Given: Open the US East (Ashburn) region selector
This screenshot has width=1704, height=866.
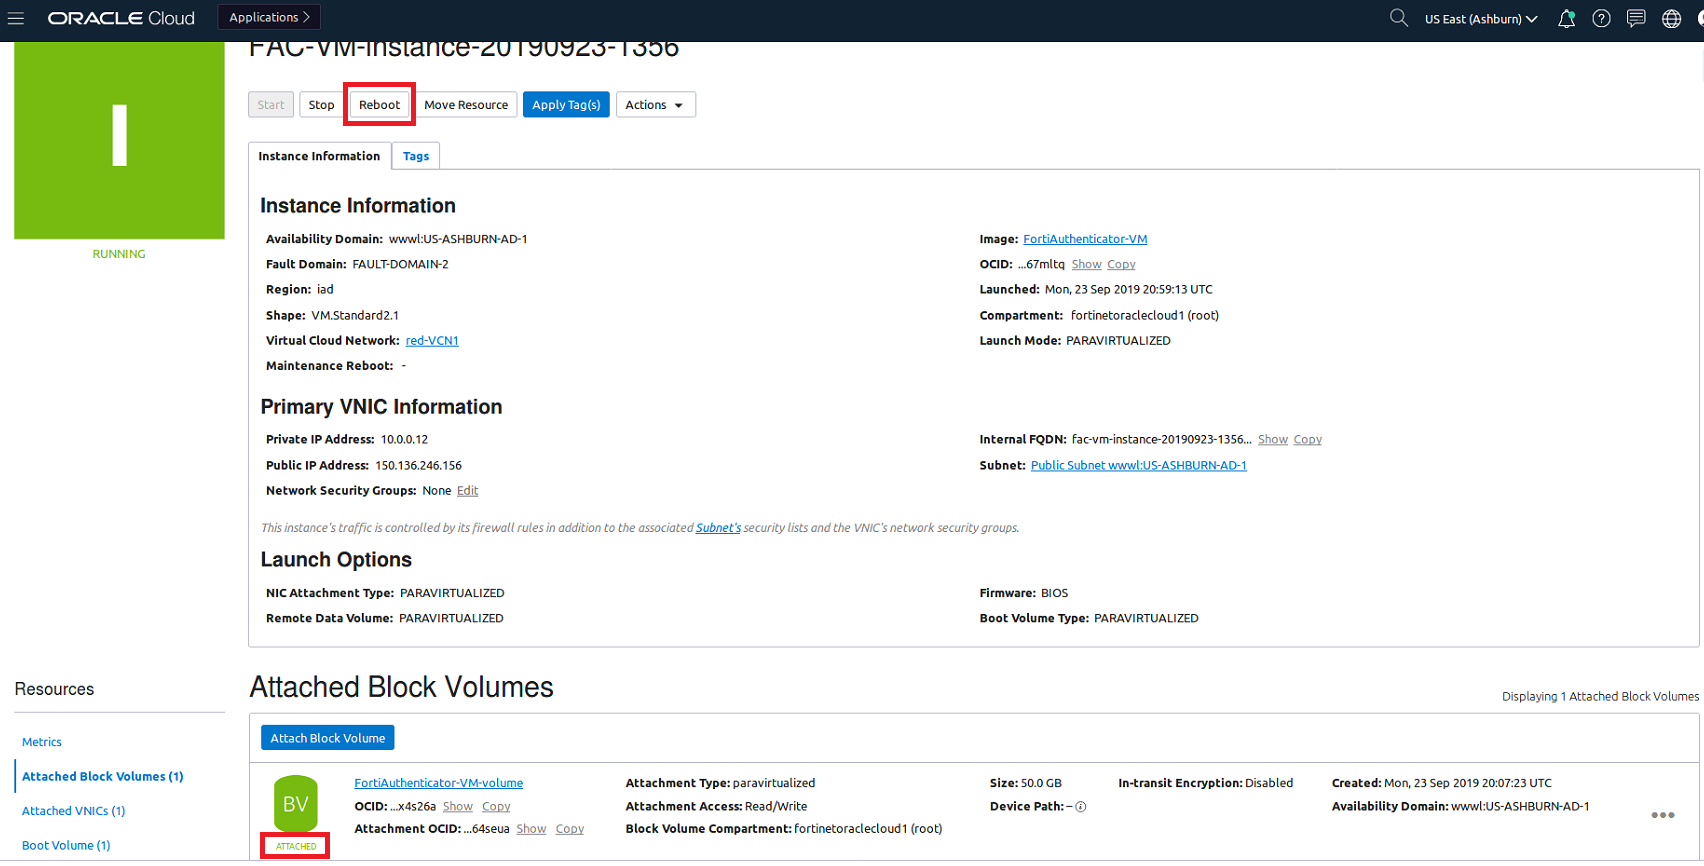Looking at the screenshot, I should click(1481, 19).
